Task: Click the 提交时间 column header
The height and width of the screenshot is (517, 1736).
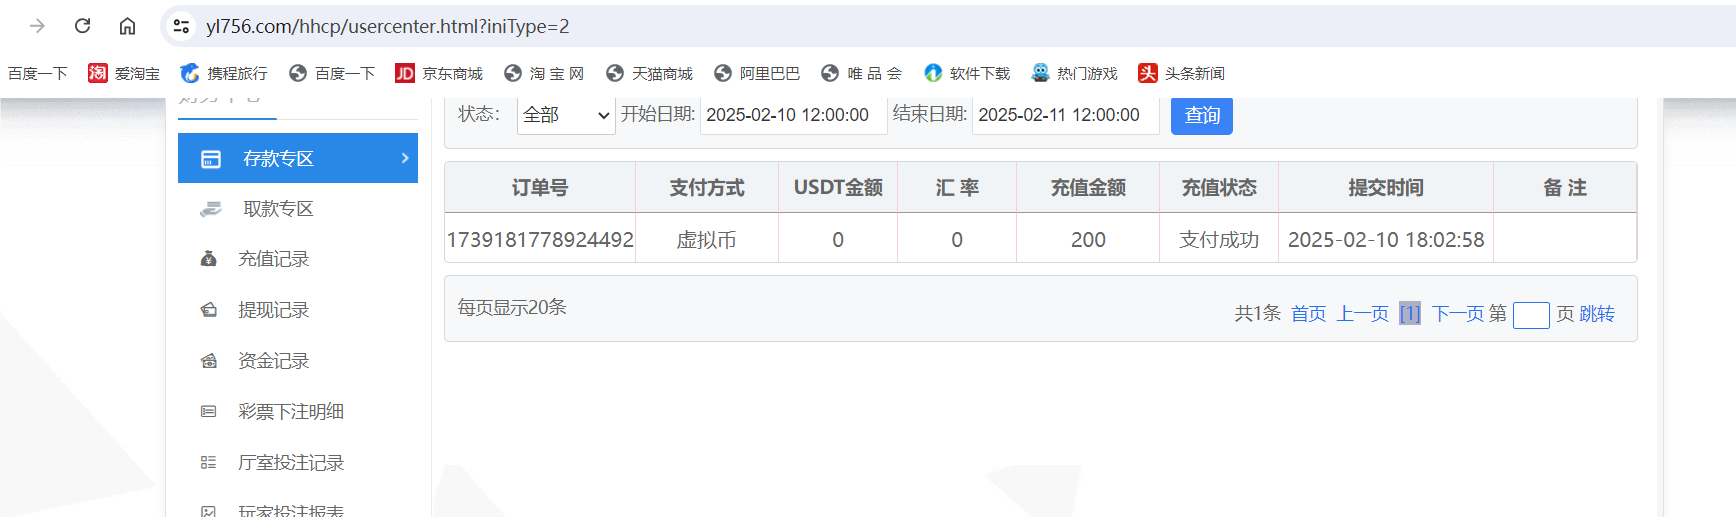Action: pyautogui.click(x=1386, y=188)
